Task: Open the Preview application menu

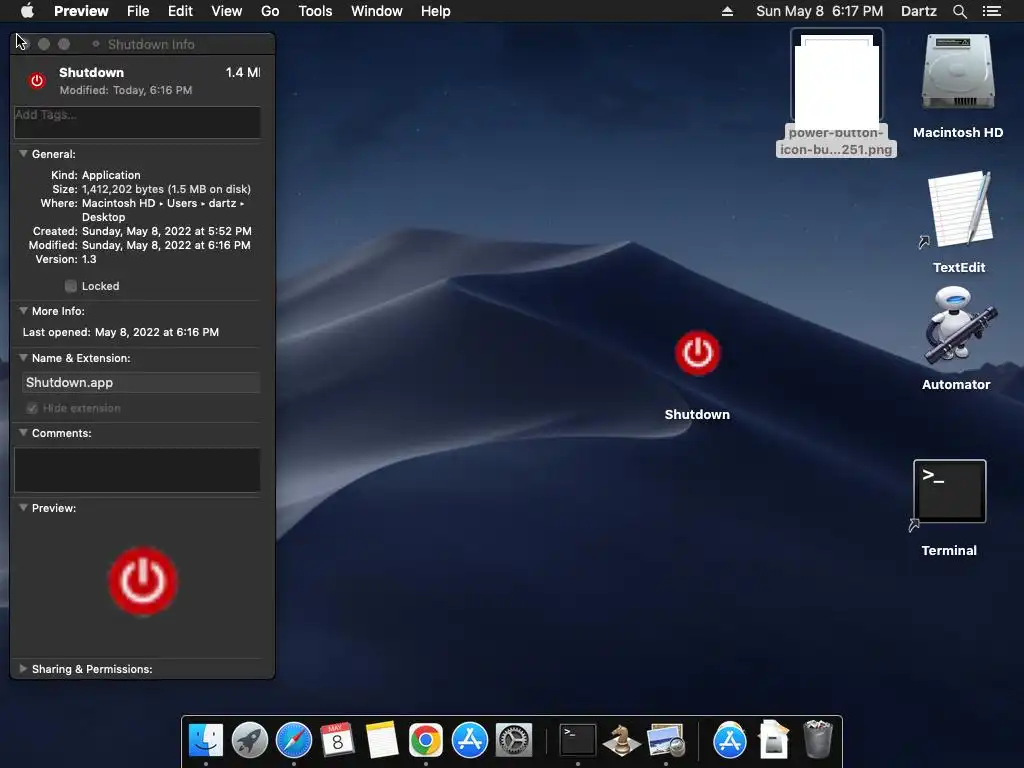Action: [81, 11]
